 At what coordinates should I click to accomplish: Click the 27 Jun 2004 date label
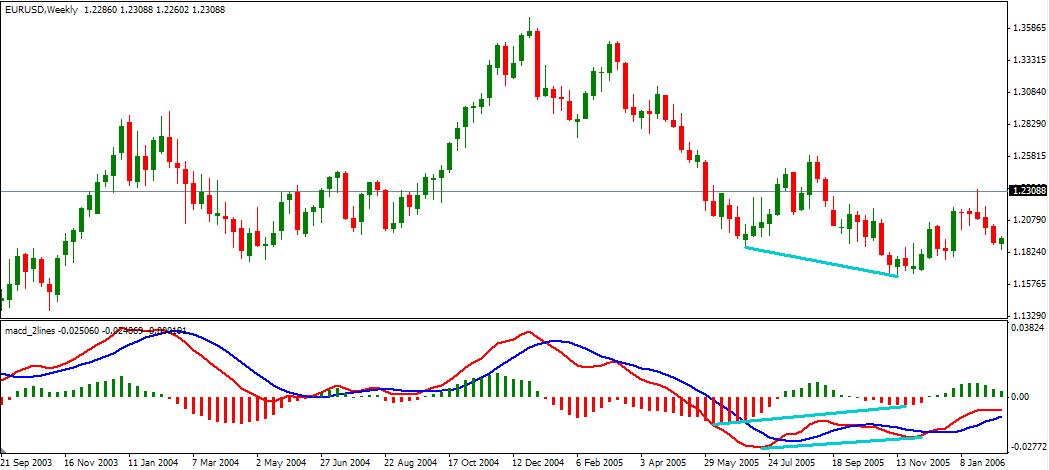pos(346,464)
